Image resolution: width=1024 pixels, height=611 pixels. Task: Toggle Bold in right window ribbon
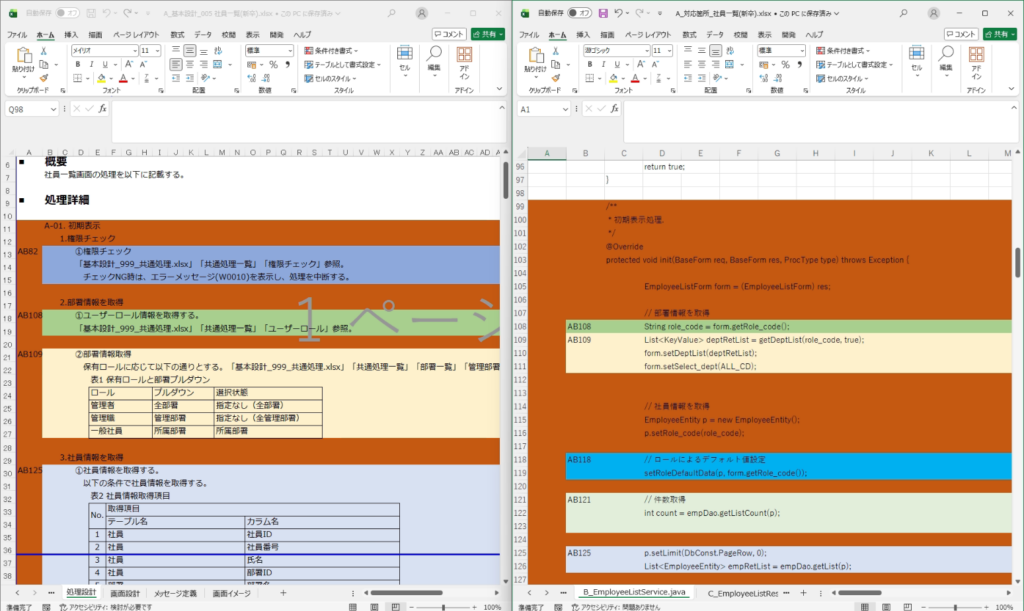(x=590, y=64)
